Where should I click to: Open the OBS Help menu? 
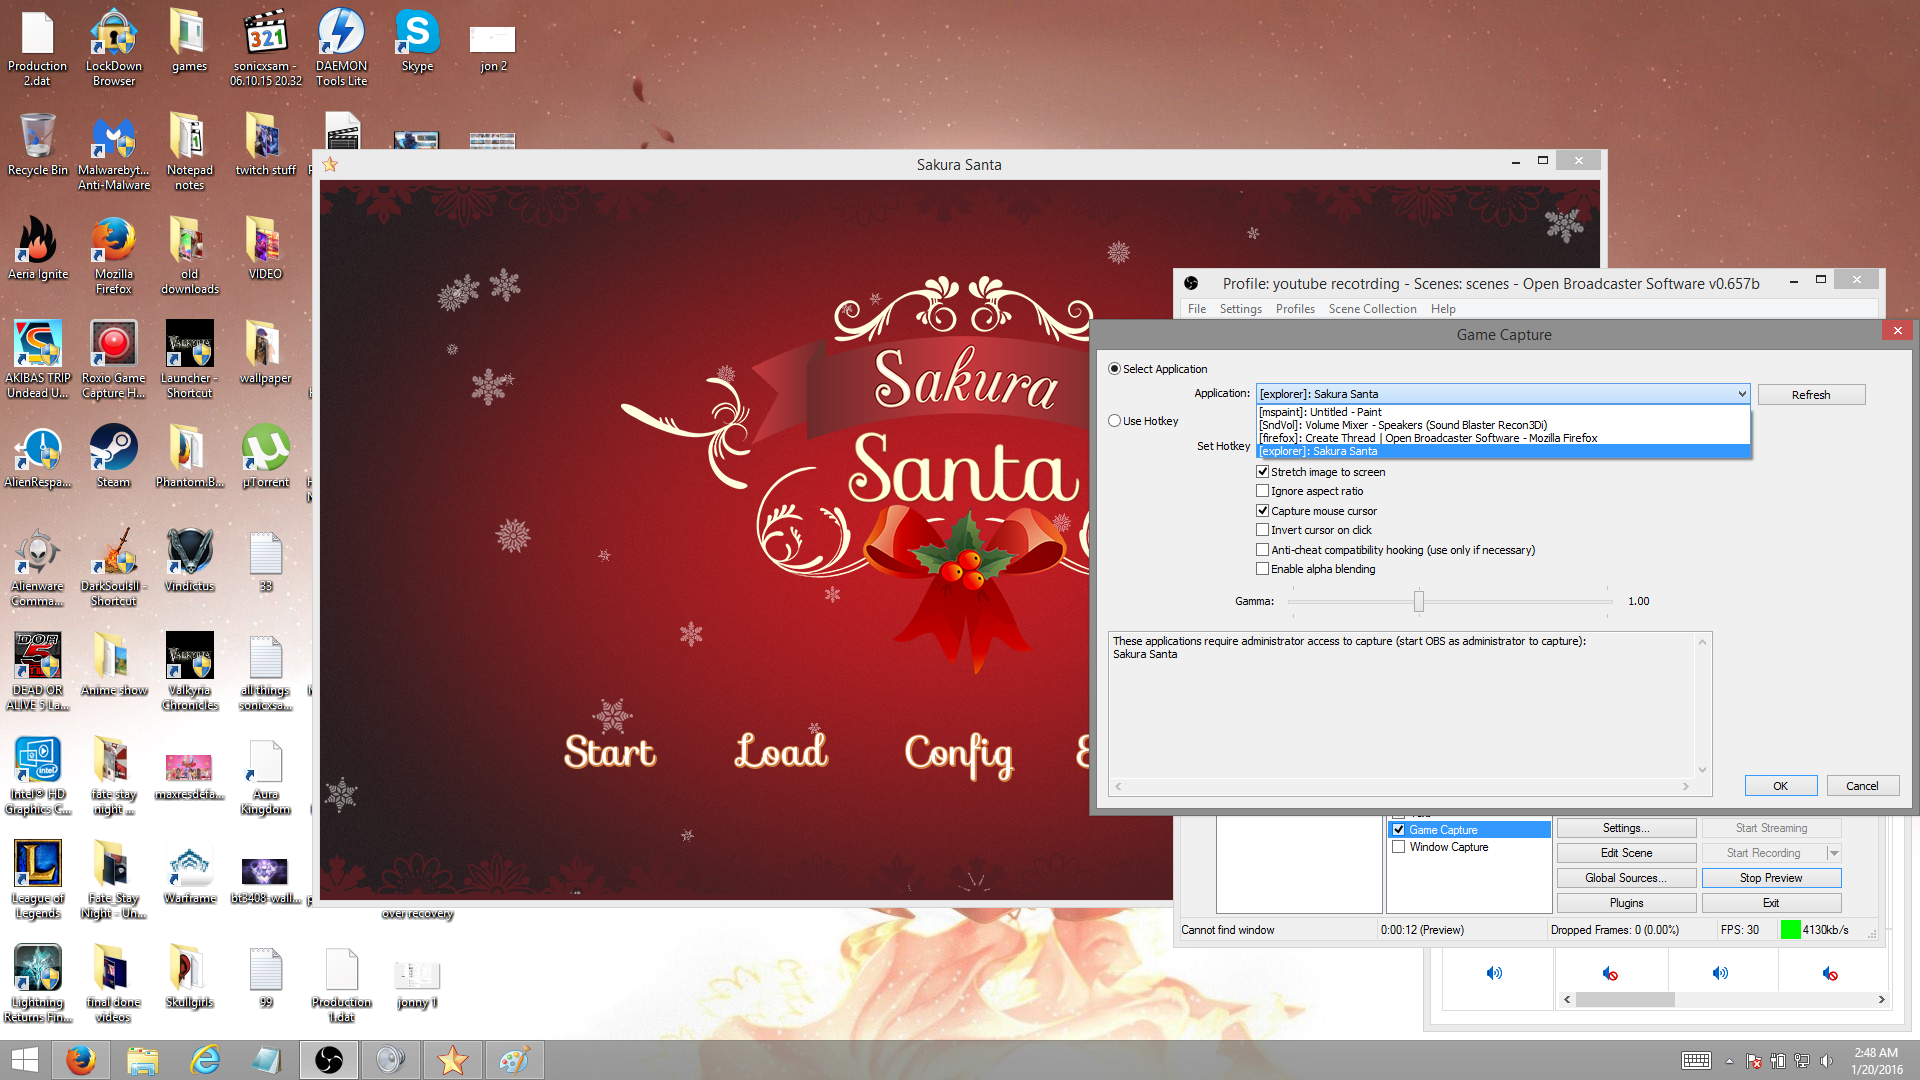click(1443, 309)
